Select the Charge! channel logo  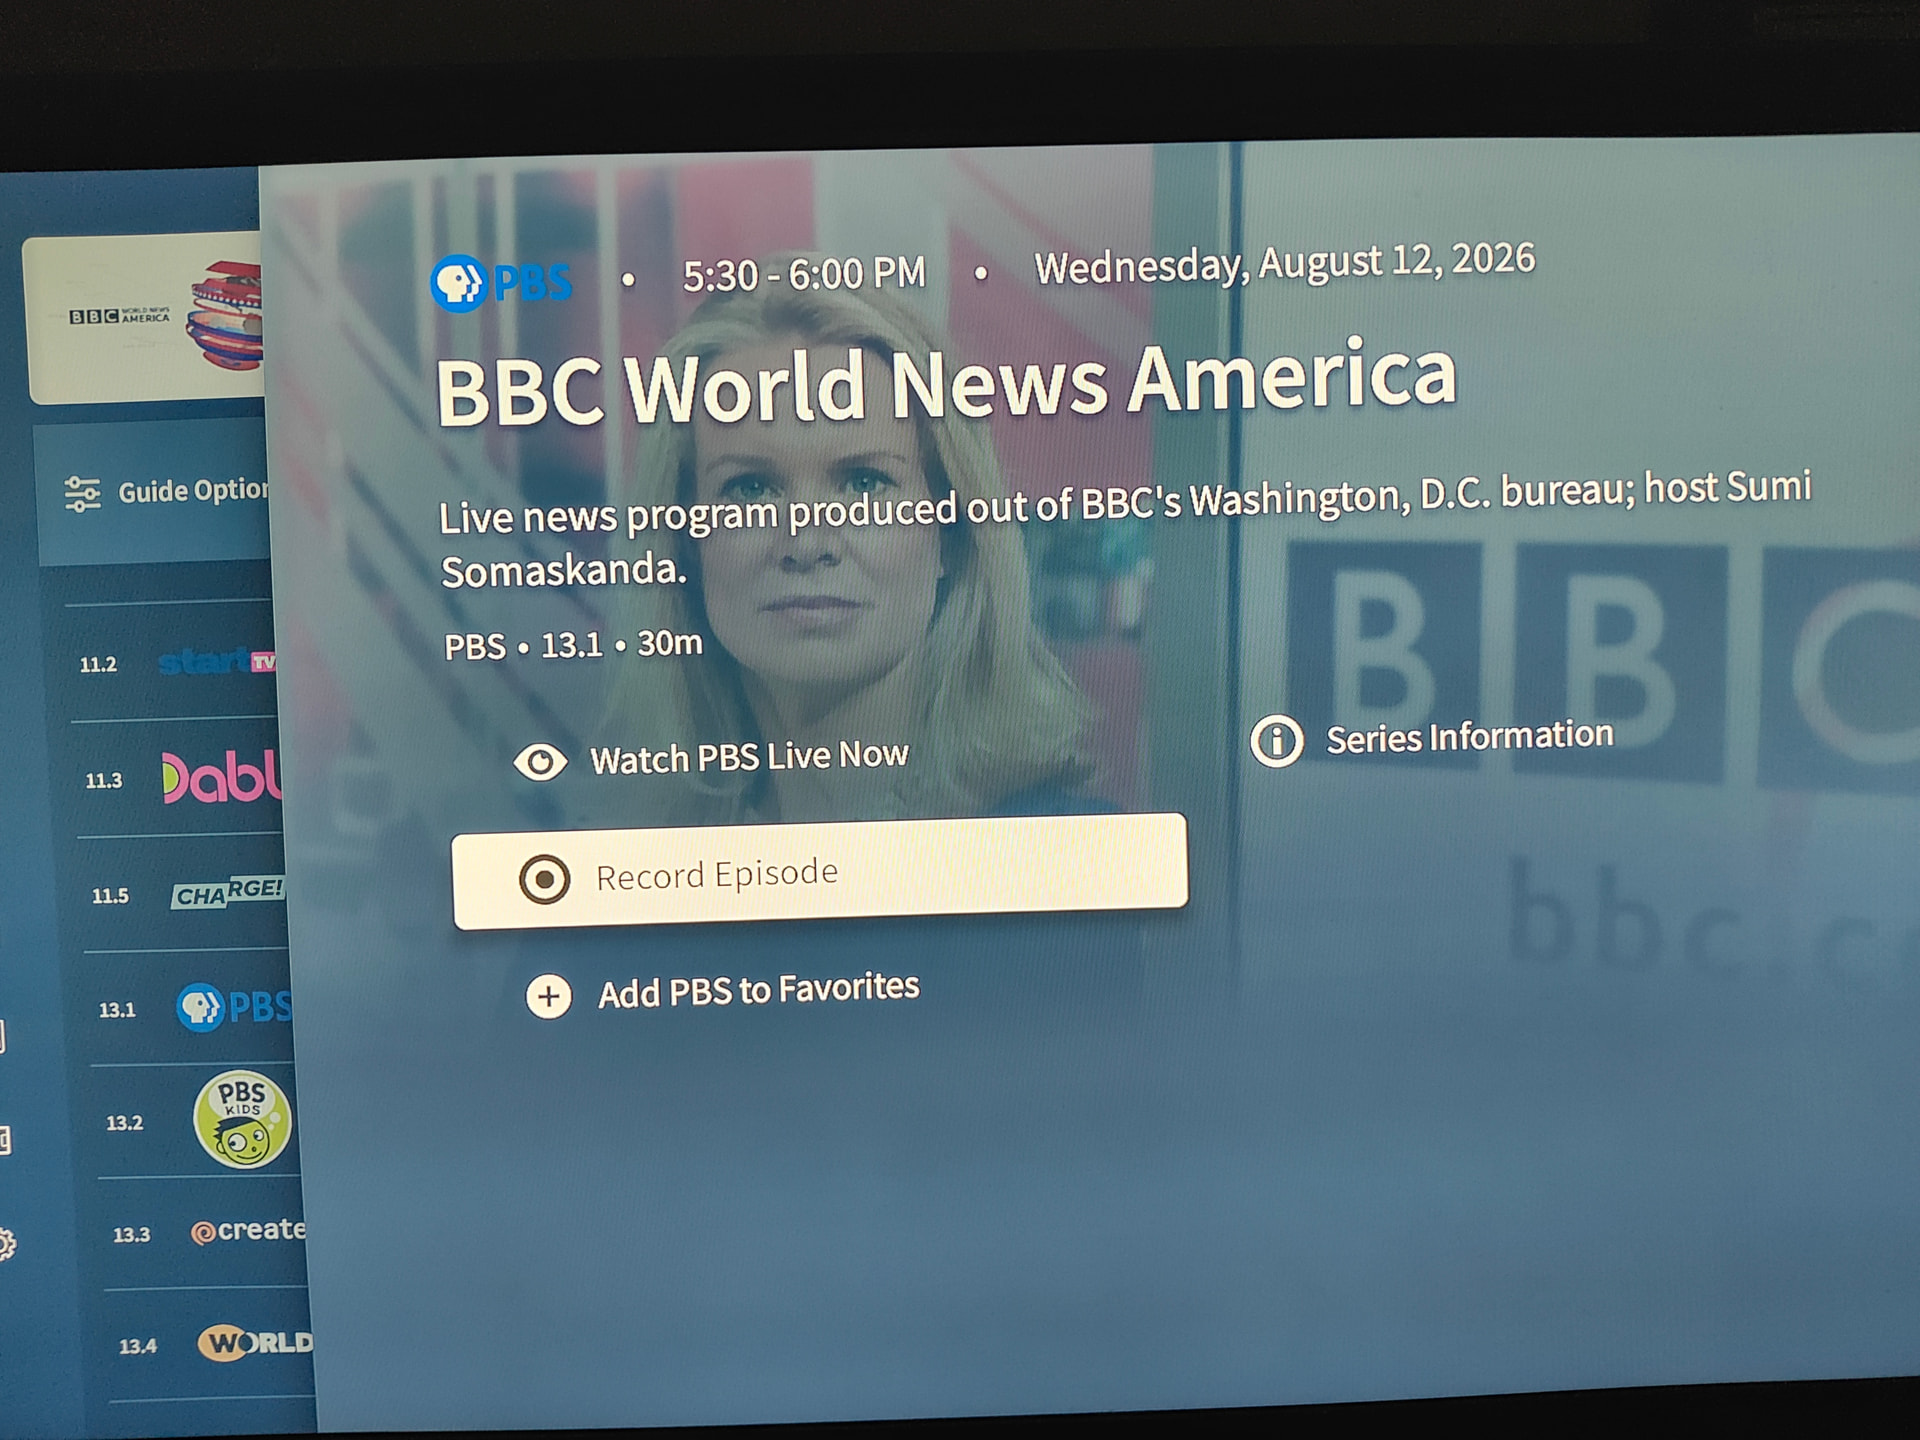(228, 892)
